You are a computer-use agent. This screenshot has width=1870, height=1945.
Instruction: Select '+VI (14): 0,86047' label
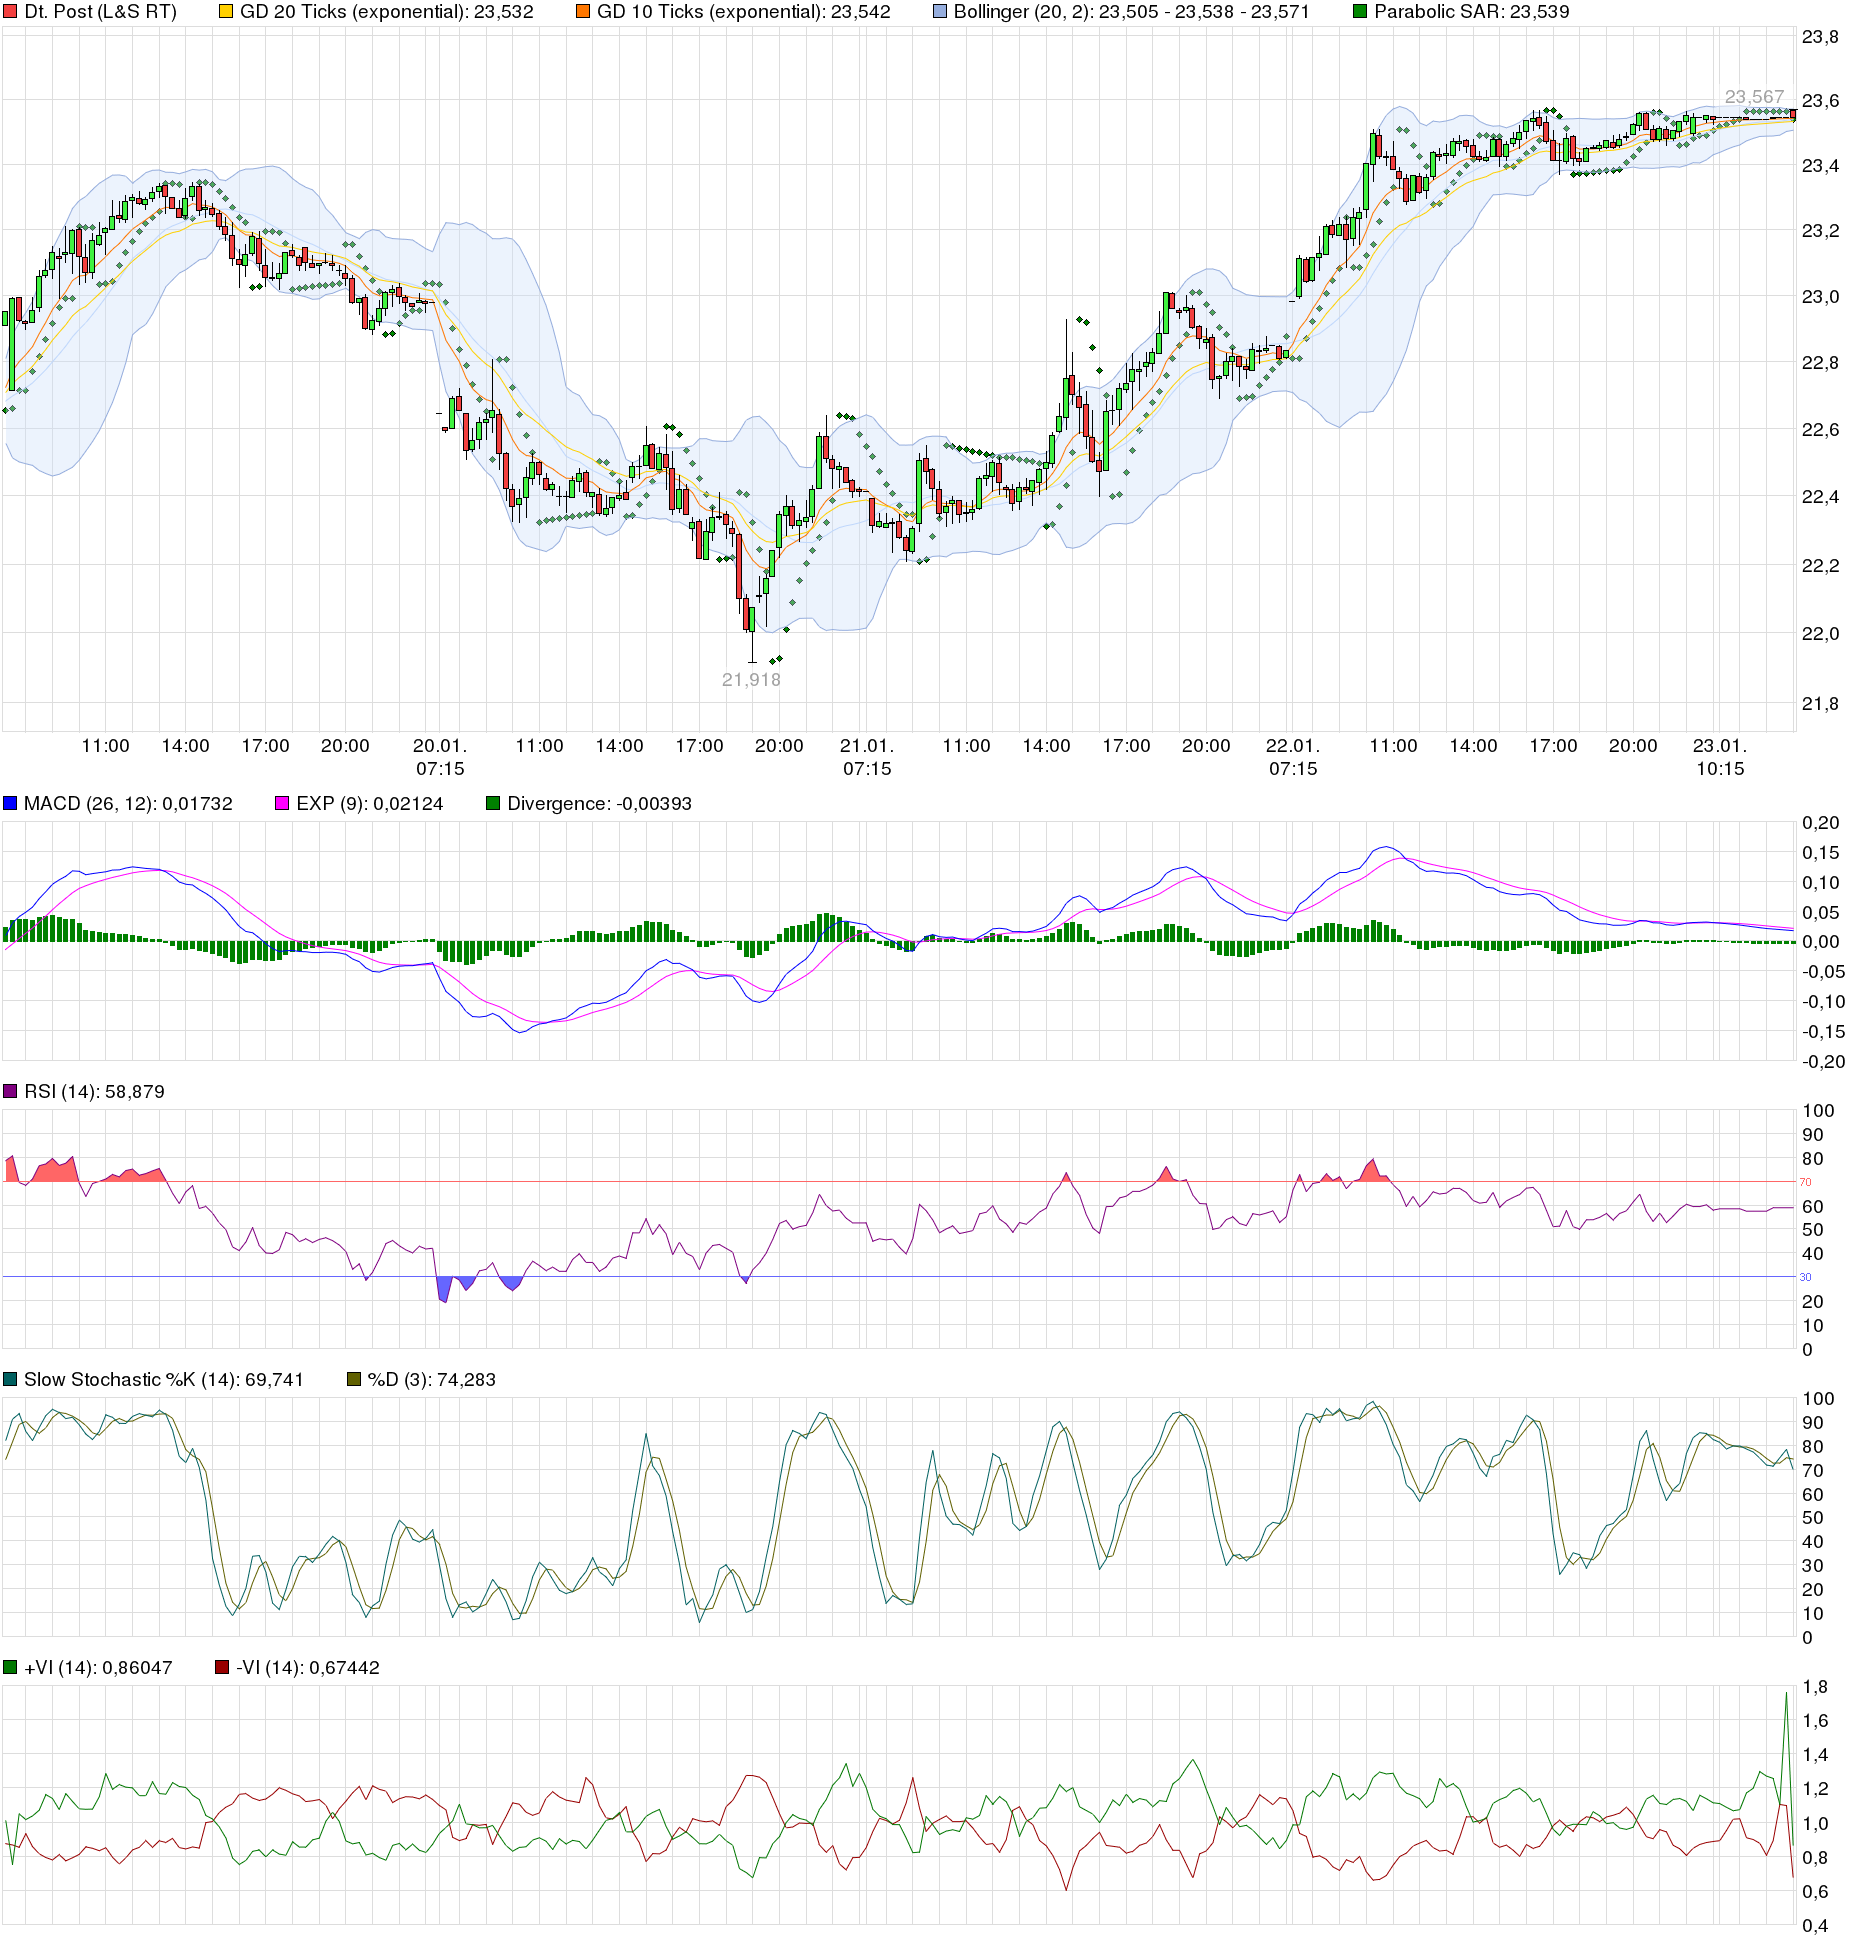click(98, 1667)
